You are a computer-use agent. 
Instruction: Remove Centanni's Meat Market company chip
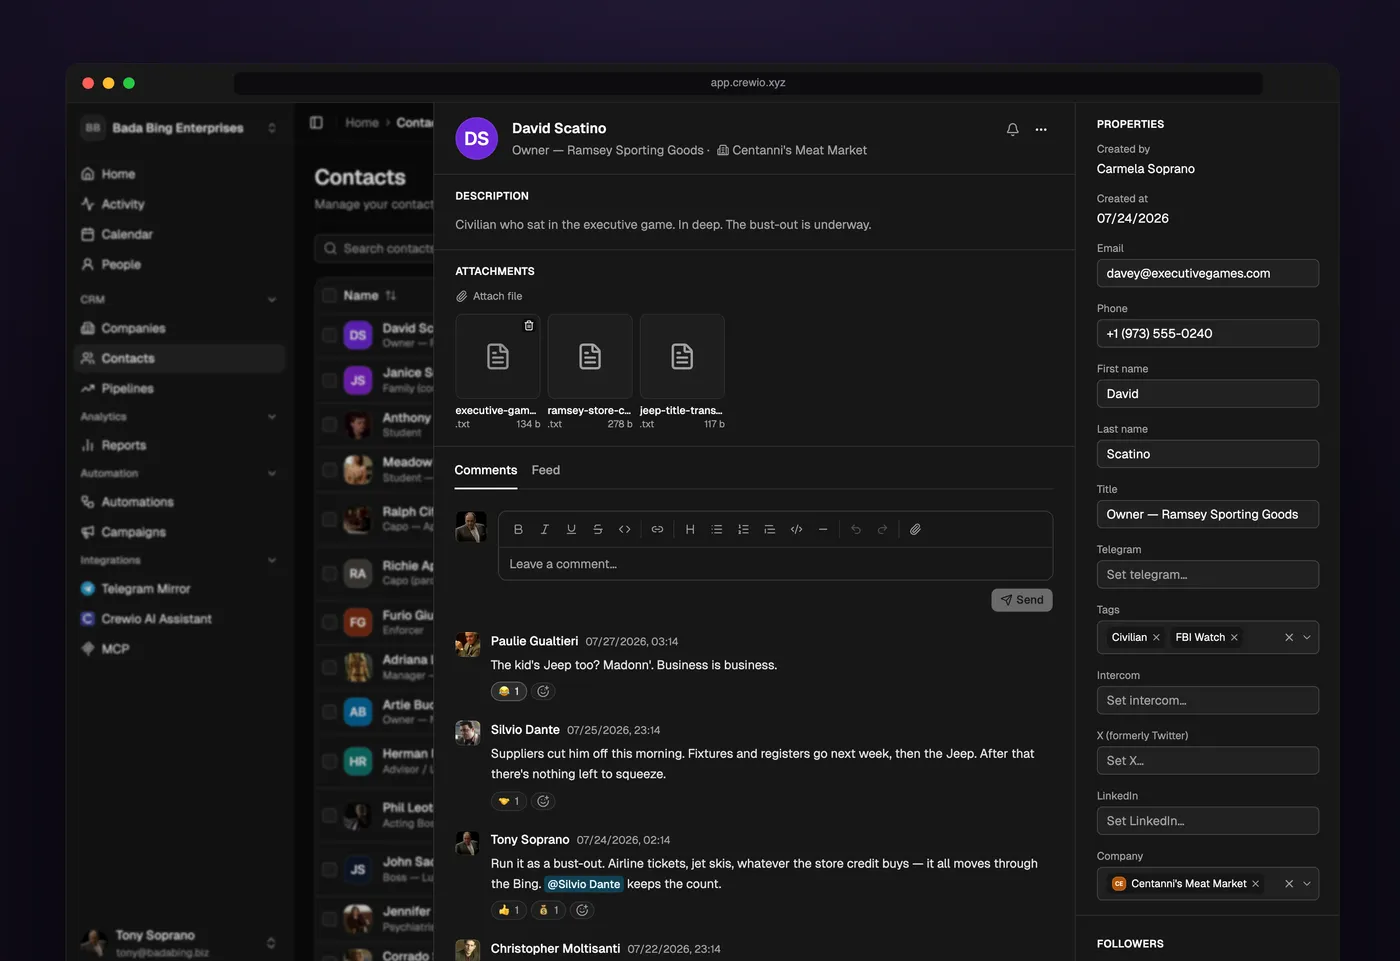[x=1255, y=884]
